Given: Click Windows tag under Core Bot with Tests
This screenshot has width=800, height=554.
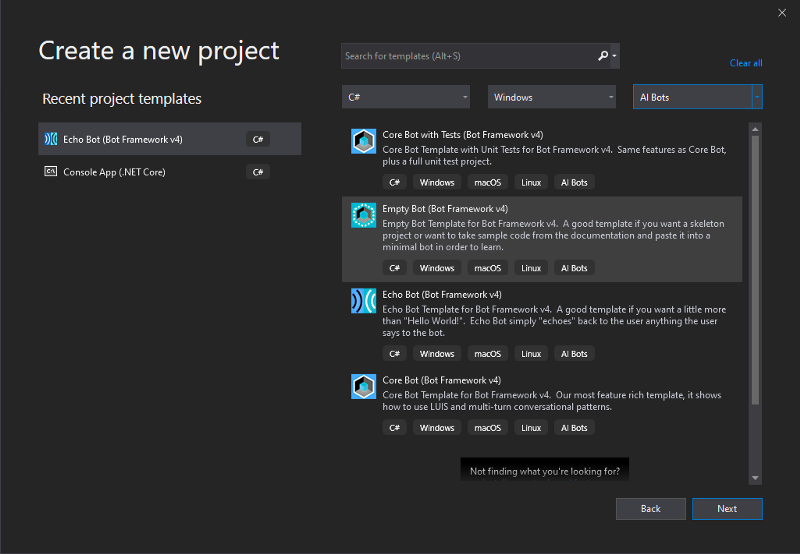Looking at the screenshot, I should click(437, 182).
